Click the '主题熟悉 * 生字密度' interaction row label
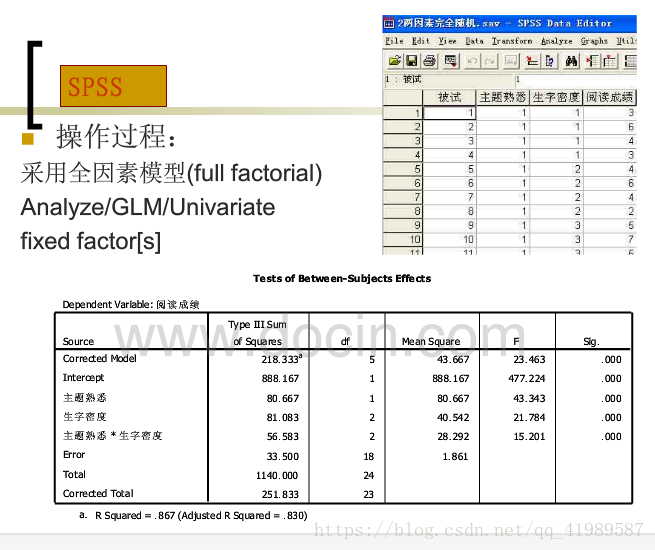The height and width of the screenshot is (550, 655). pyautogui.click(x=112, y=436)
